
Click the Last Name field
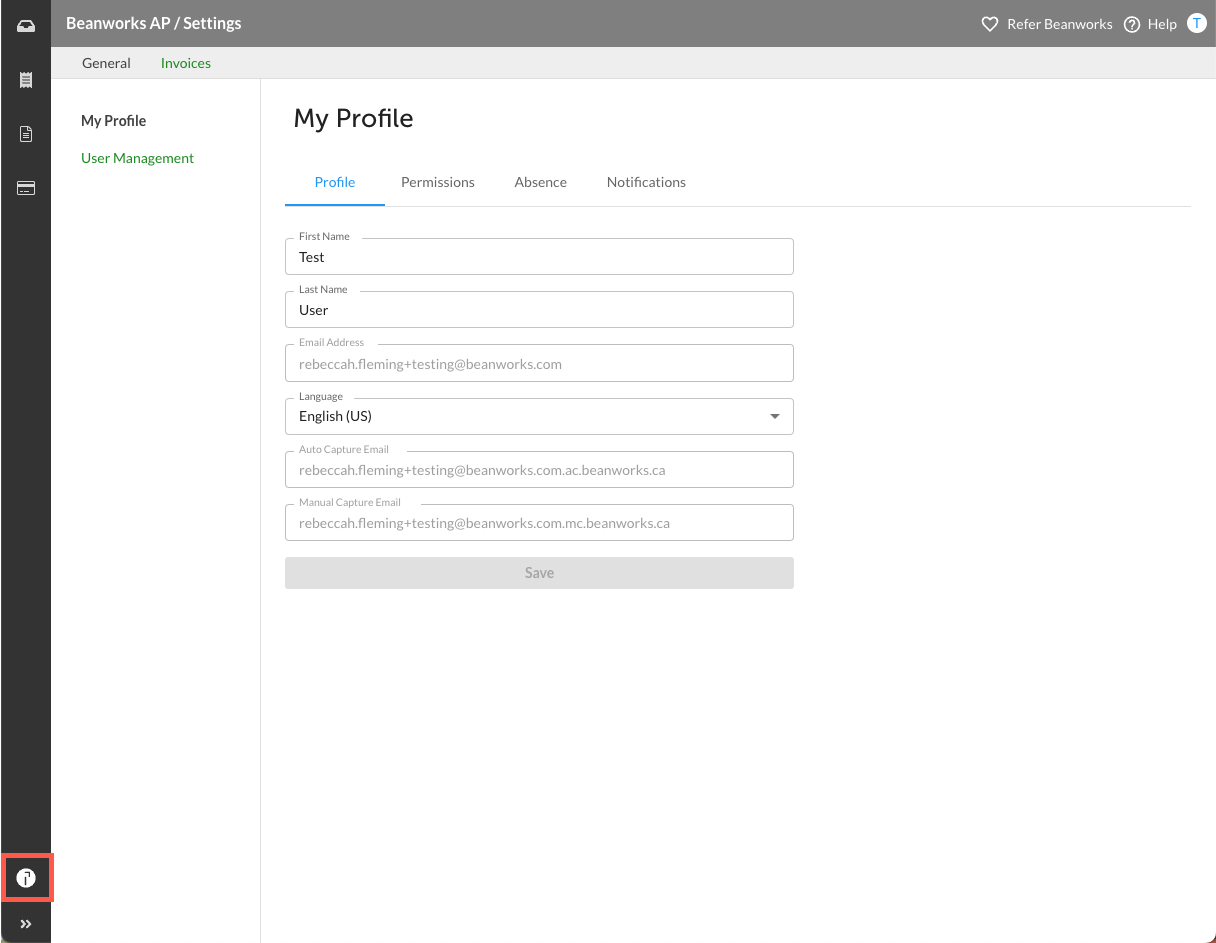coord(539,310)
